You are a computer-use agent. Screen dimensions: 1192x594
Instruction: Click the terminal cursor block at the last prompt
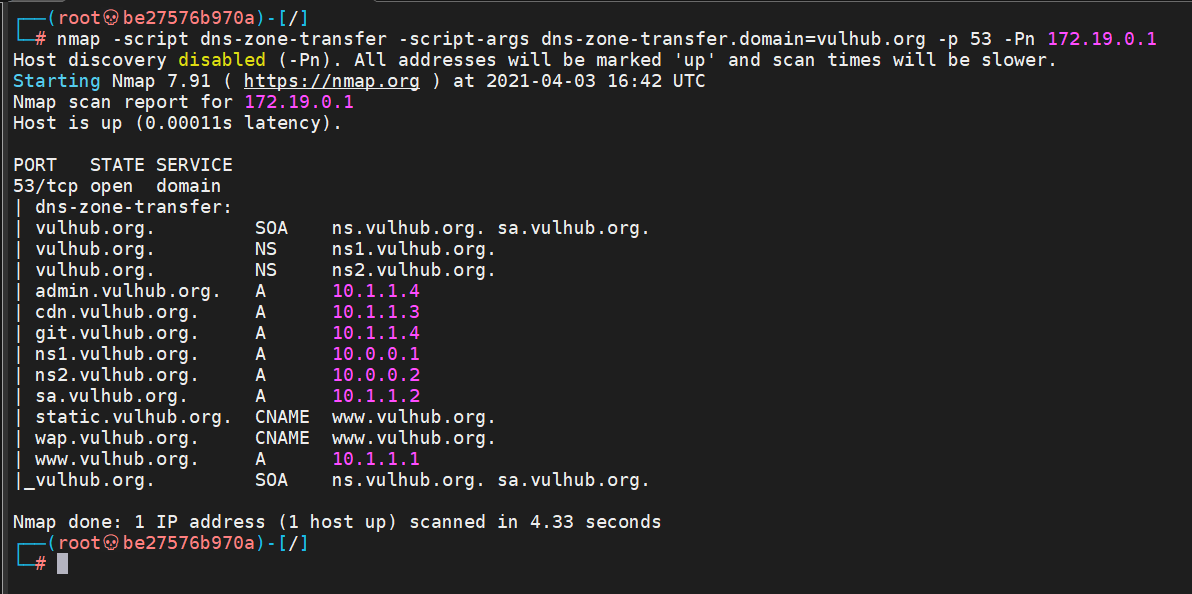(62, 563)
